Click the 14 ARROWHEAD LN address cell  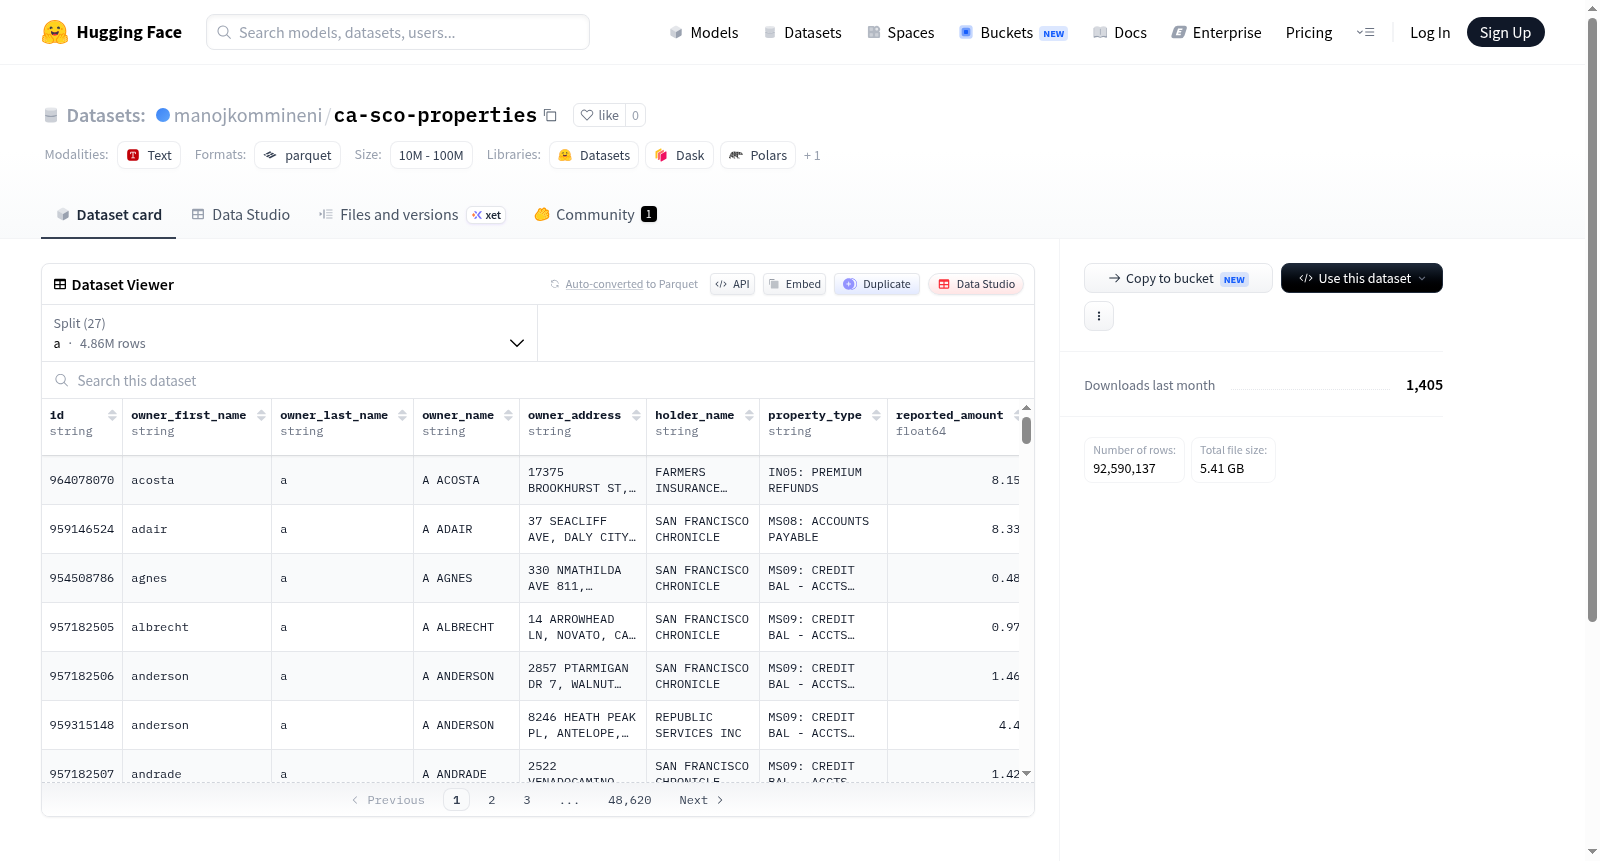click(582, 627)
